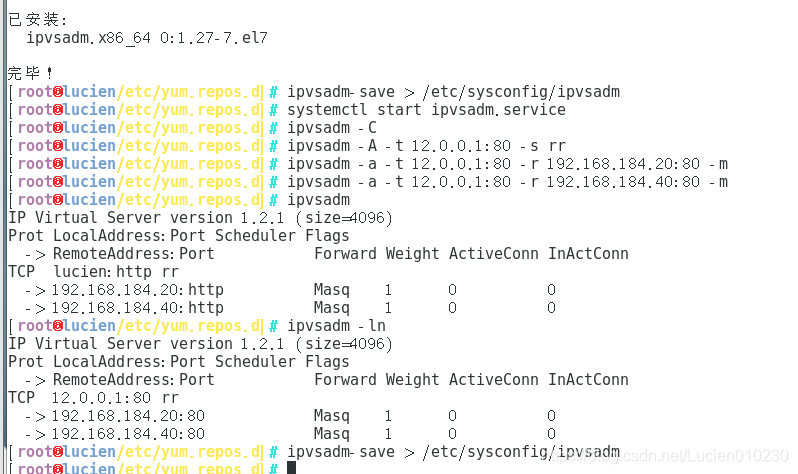The width and height of the screenshot is (798, 474).
Task: Click the 'TCP lucien:http rr' line
Action: [x=94, y=271]
